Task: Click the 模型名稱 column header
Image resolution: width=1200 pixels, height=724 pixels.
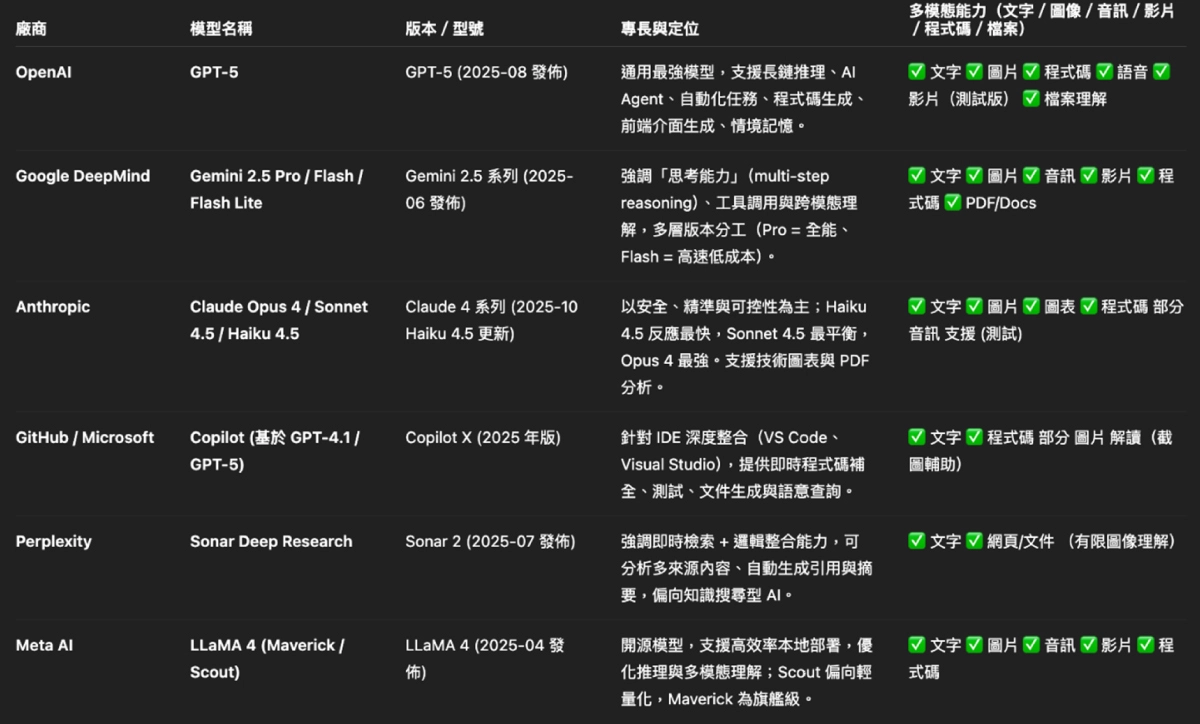Action: click(221, 29)
